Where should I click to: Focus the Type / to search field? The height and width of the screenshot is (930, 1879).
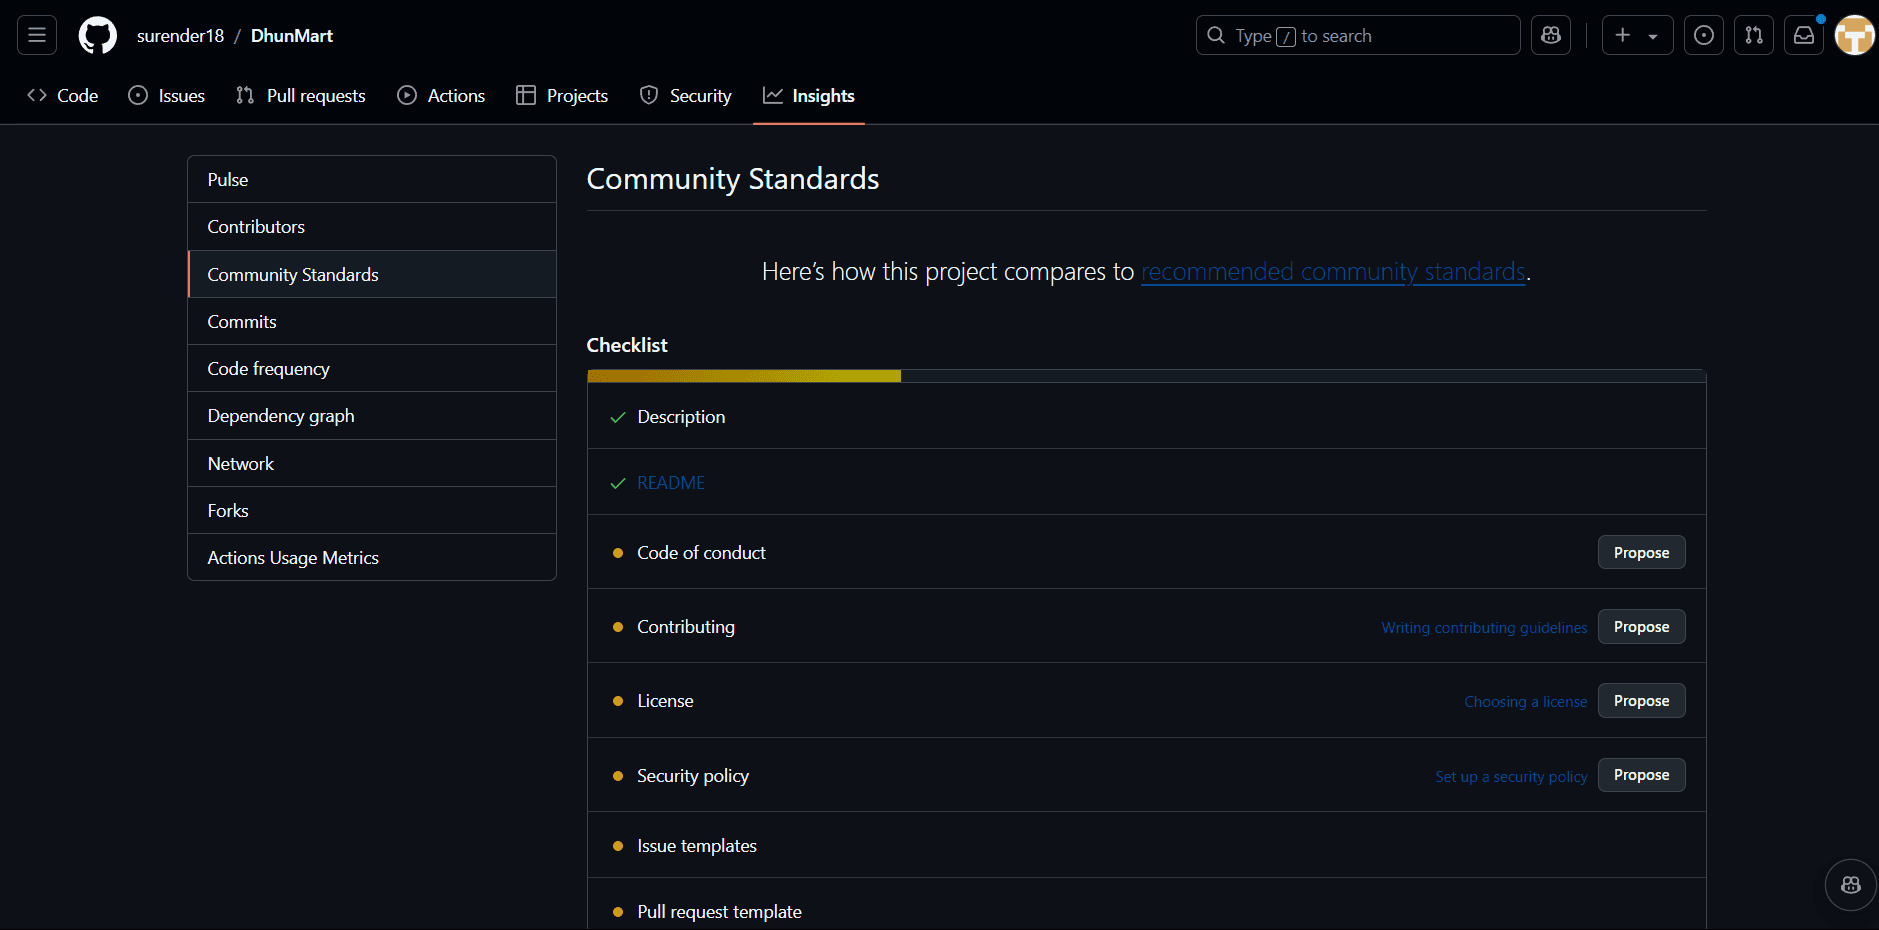[1358, 36]
